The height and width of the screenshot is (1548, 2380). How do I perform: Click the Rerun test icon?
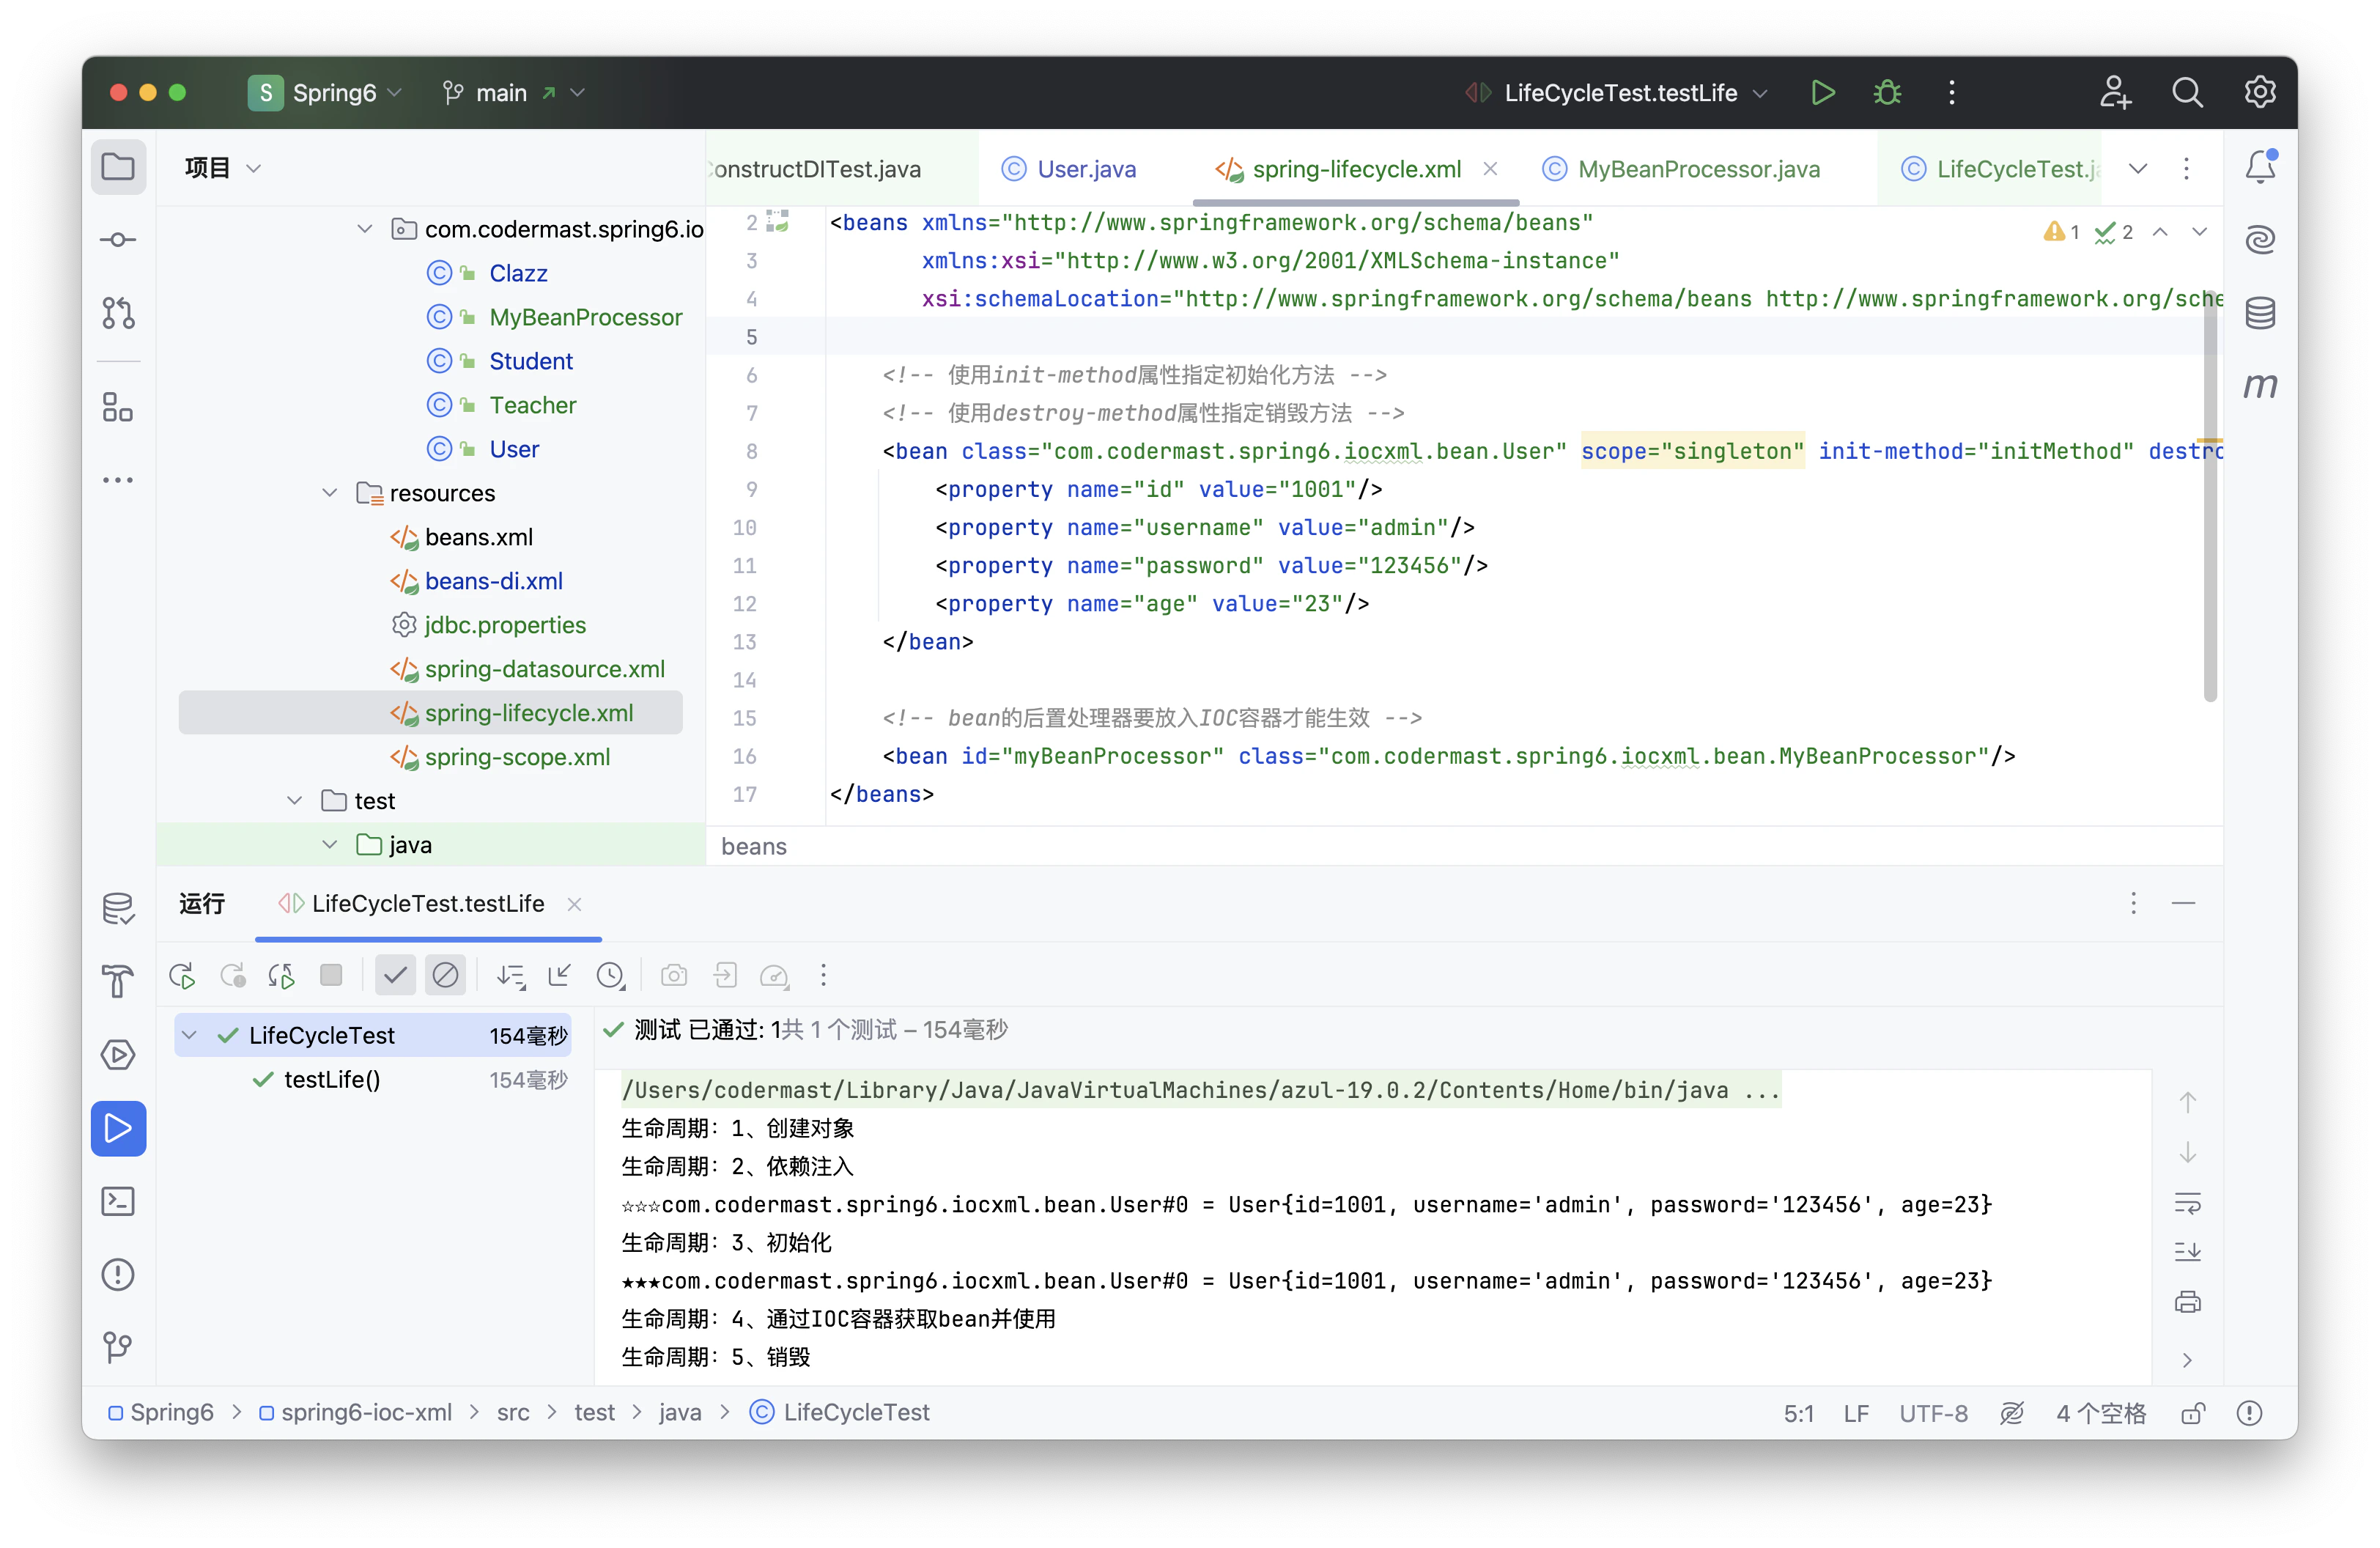[183, 975]
